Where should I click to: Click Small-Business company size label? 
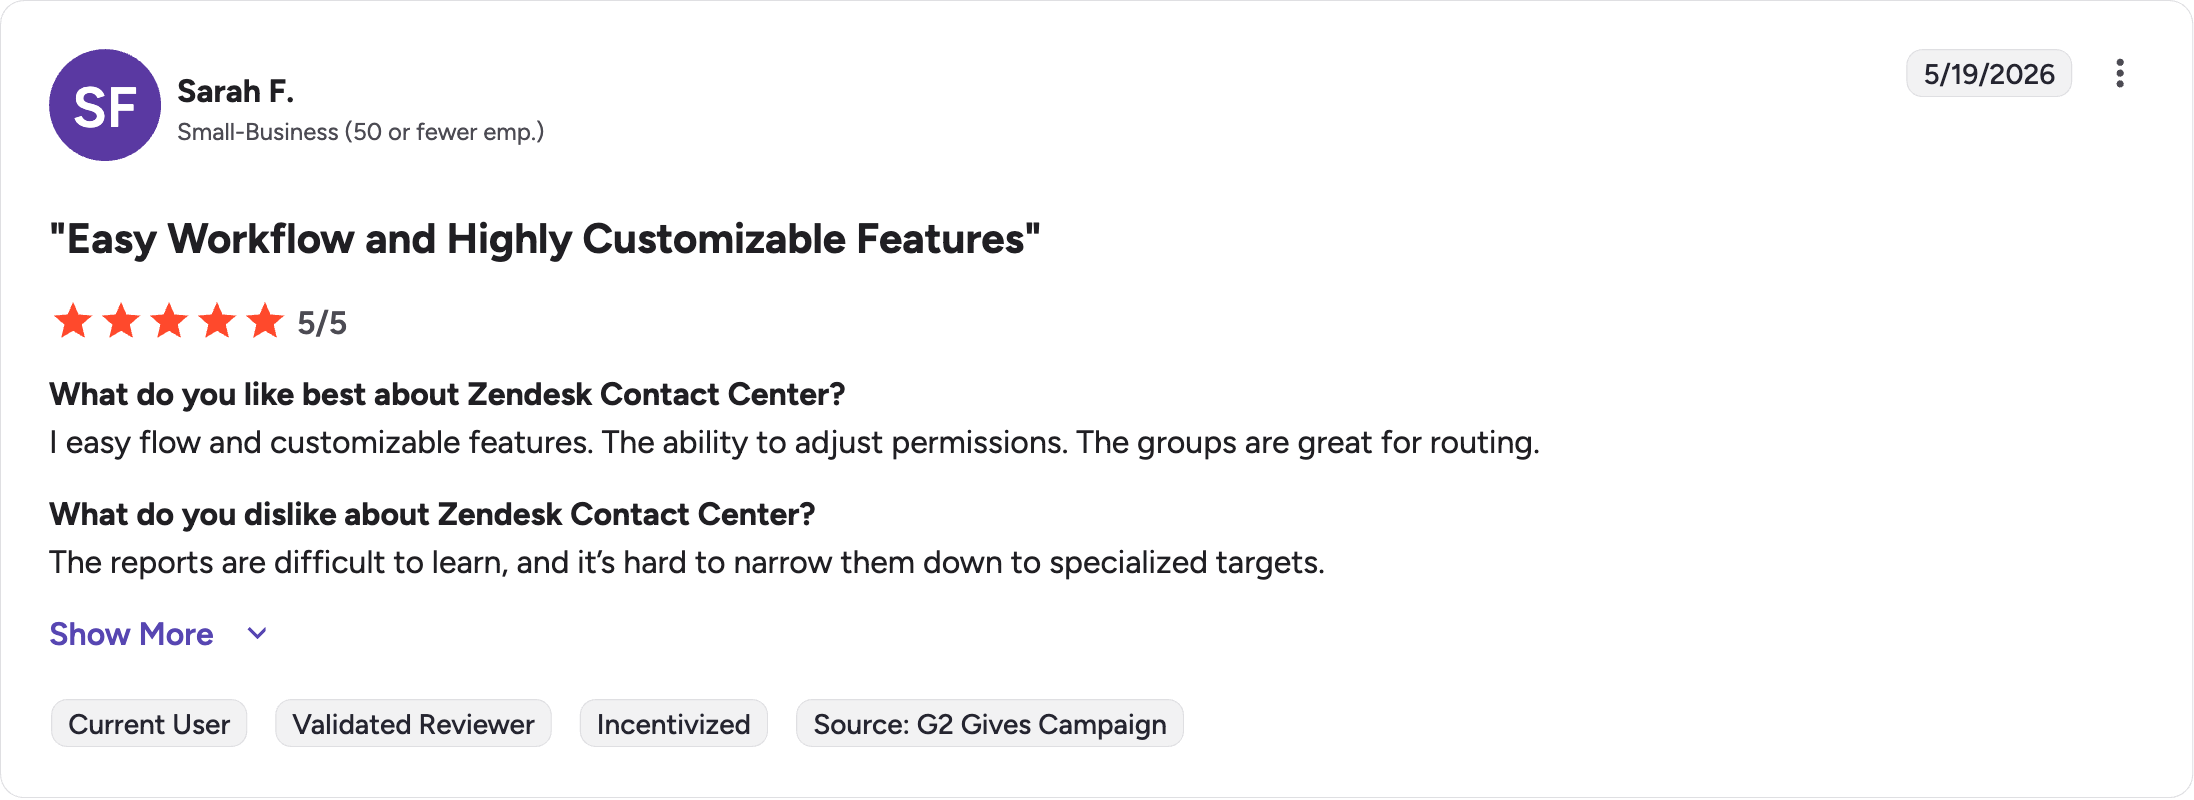[360, 132]
